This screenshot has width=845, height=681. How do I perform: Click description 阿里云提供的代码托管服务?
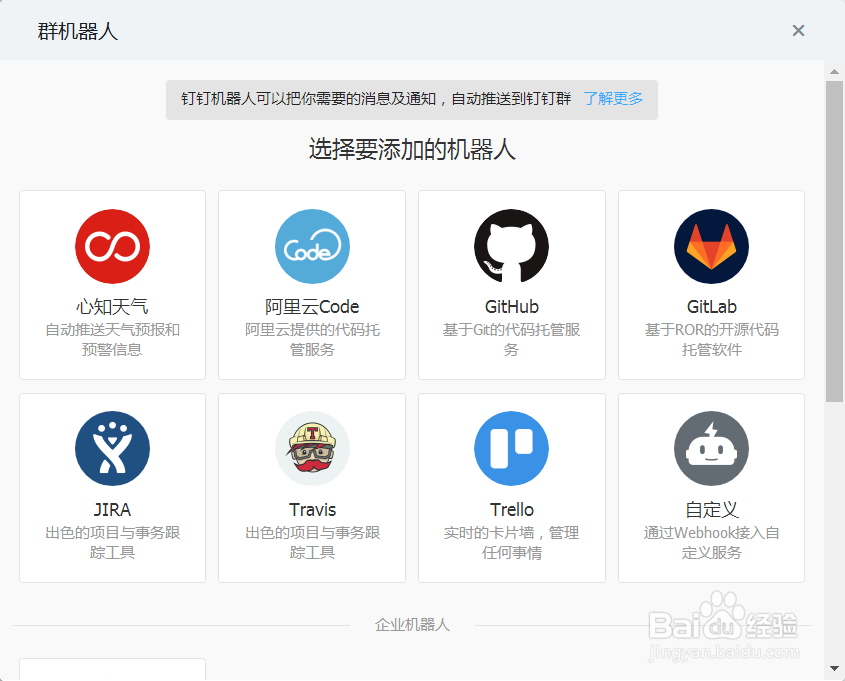pos(312,339)
